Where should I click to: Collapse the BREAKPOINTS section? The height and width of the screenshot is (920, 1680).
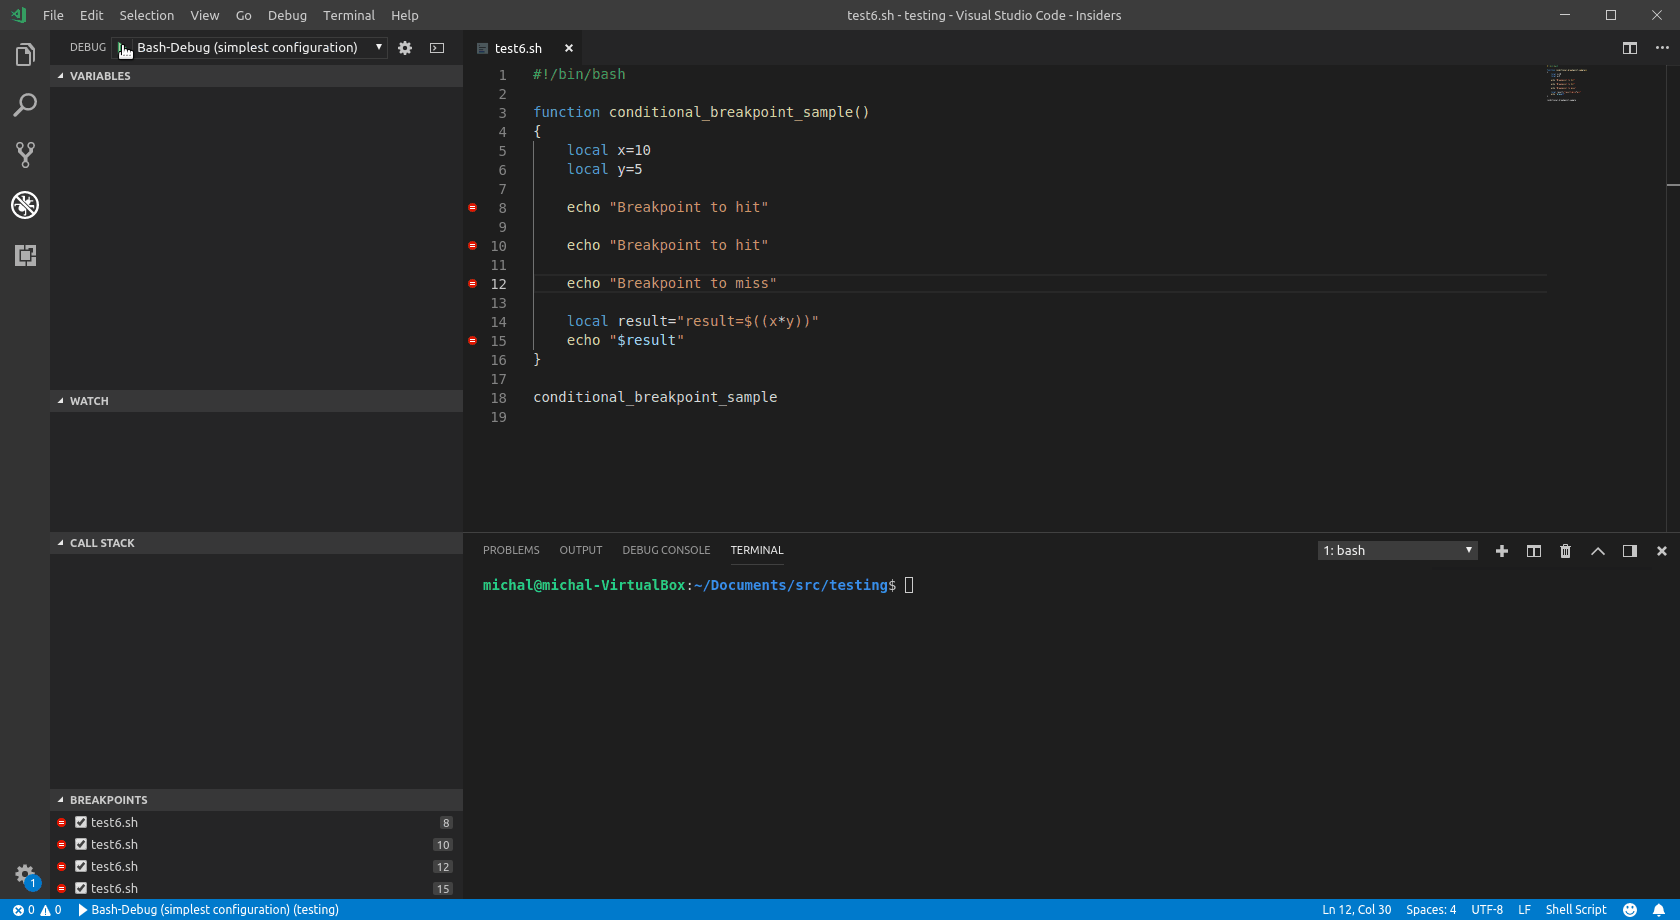click(256, 800)
